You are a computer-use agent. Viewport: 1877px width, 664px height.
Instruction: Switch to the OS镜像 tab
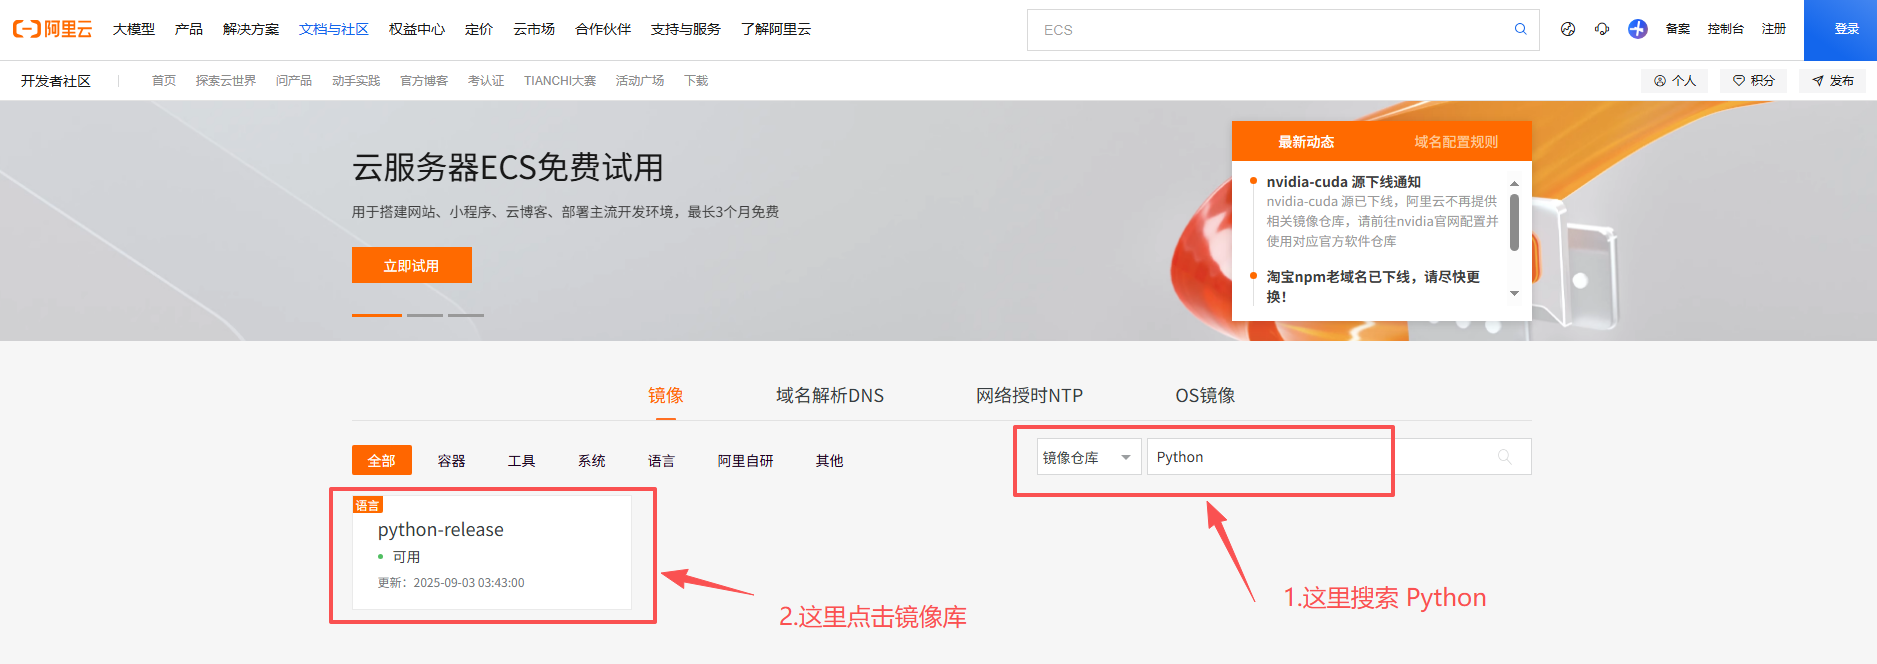pyautogui.click(x=1204, y=396)
